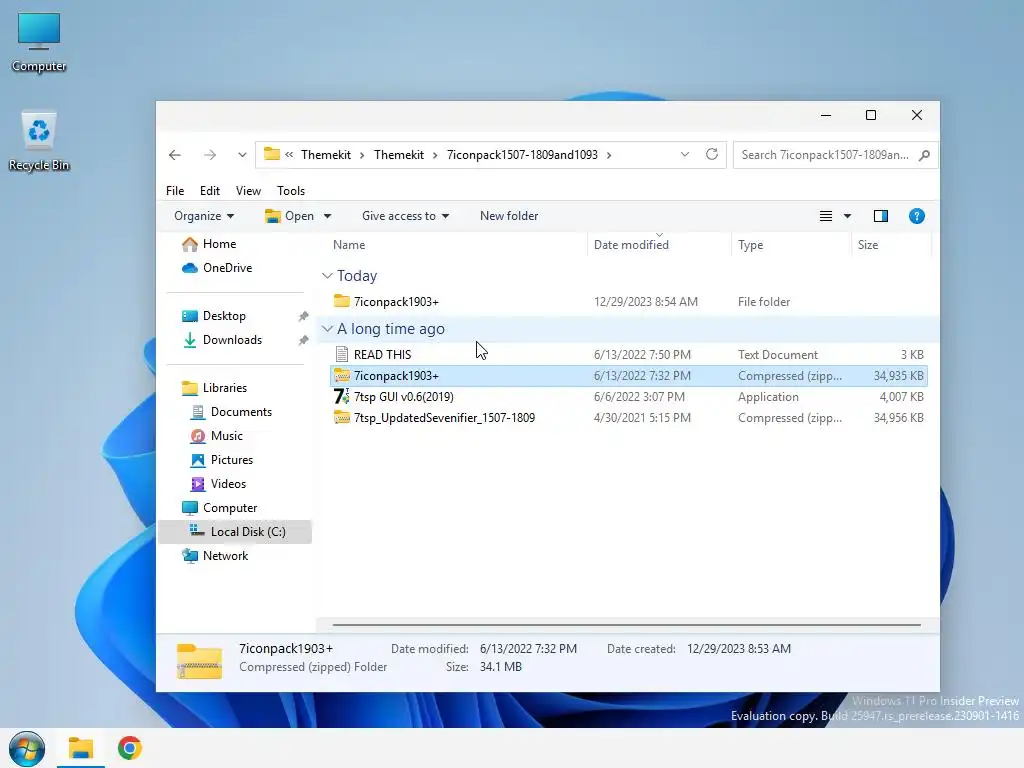Click the horizontal scrollbar in file list
The image size is (1024, 768).
tap(626, 625)
